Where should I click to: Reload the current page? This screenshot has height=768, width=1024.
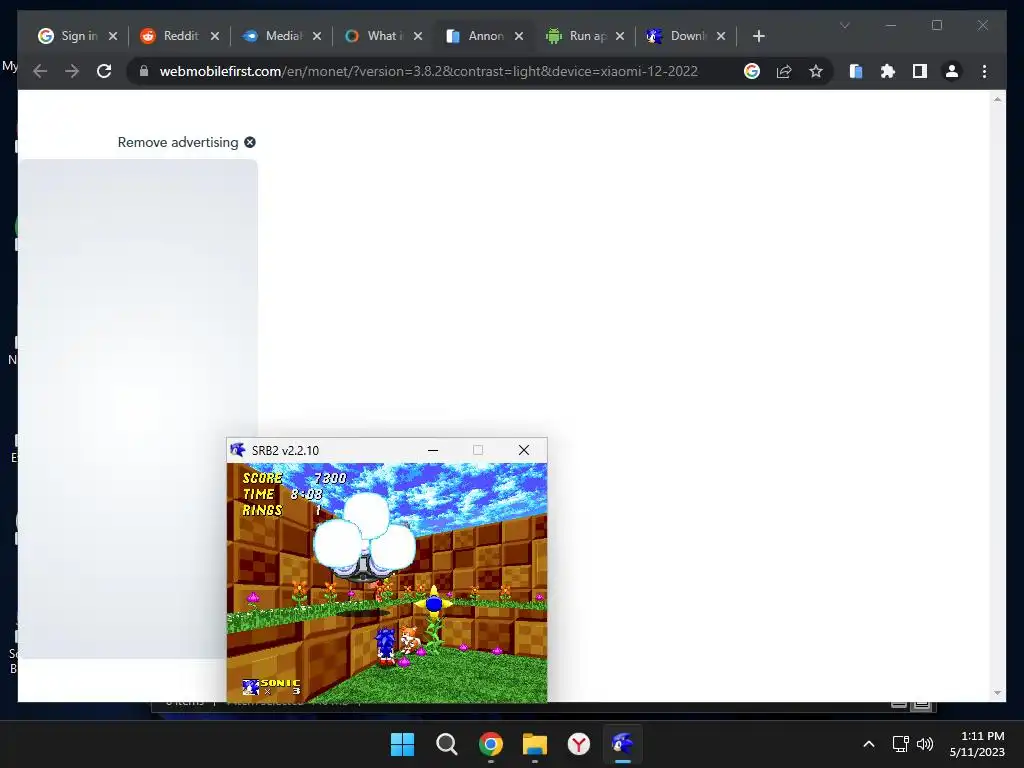[x=104, y=71]
